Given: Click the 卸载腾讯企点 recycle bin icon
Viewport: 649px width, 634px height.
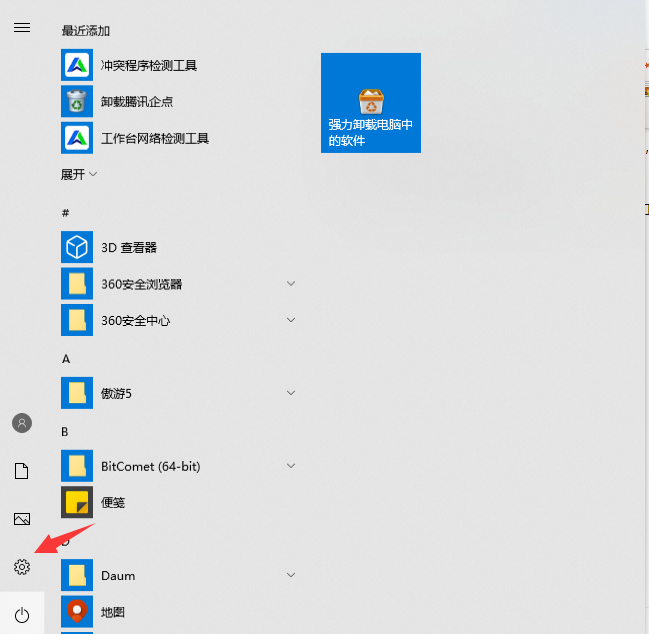Looking at the screenshot, I should pos(77,101).
